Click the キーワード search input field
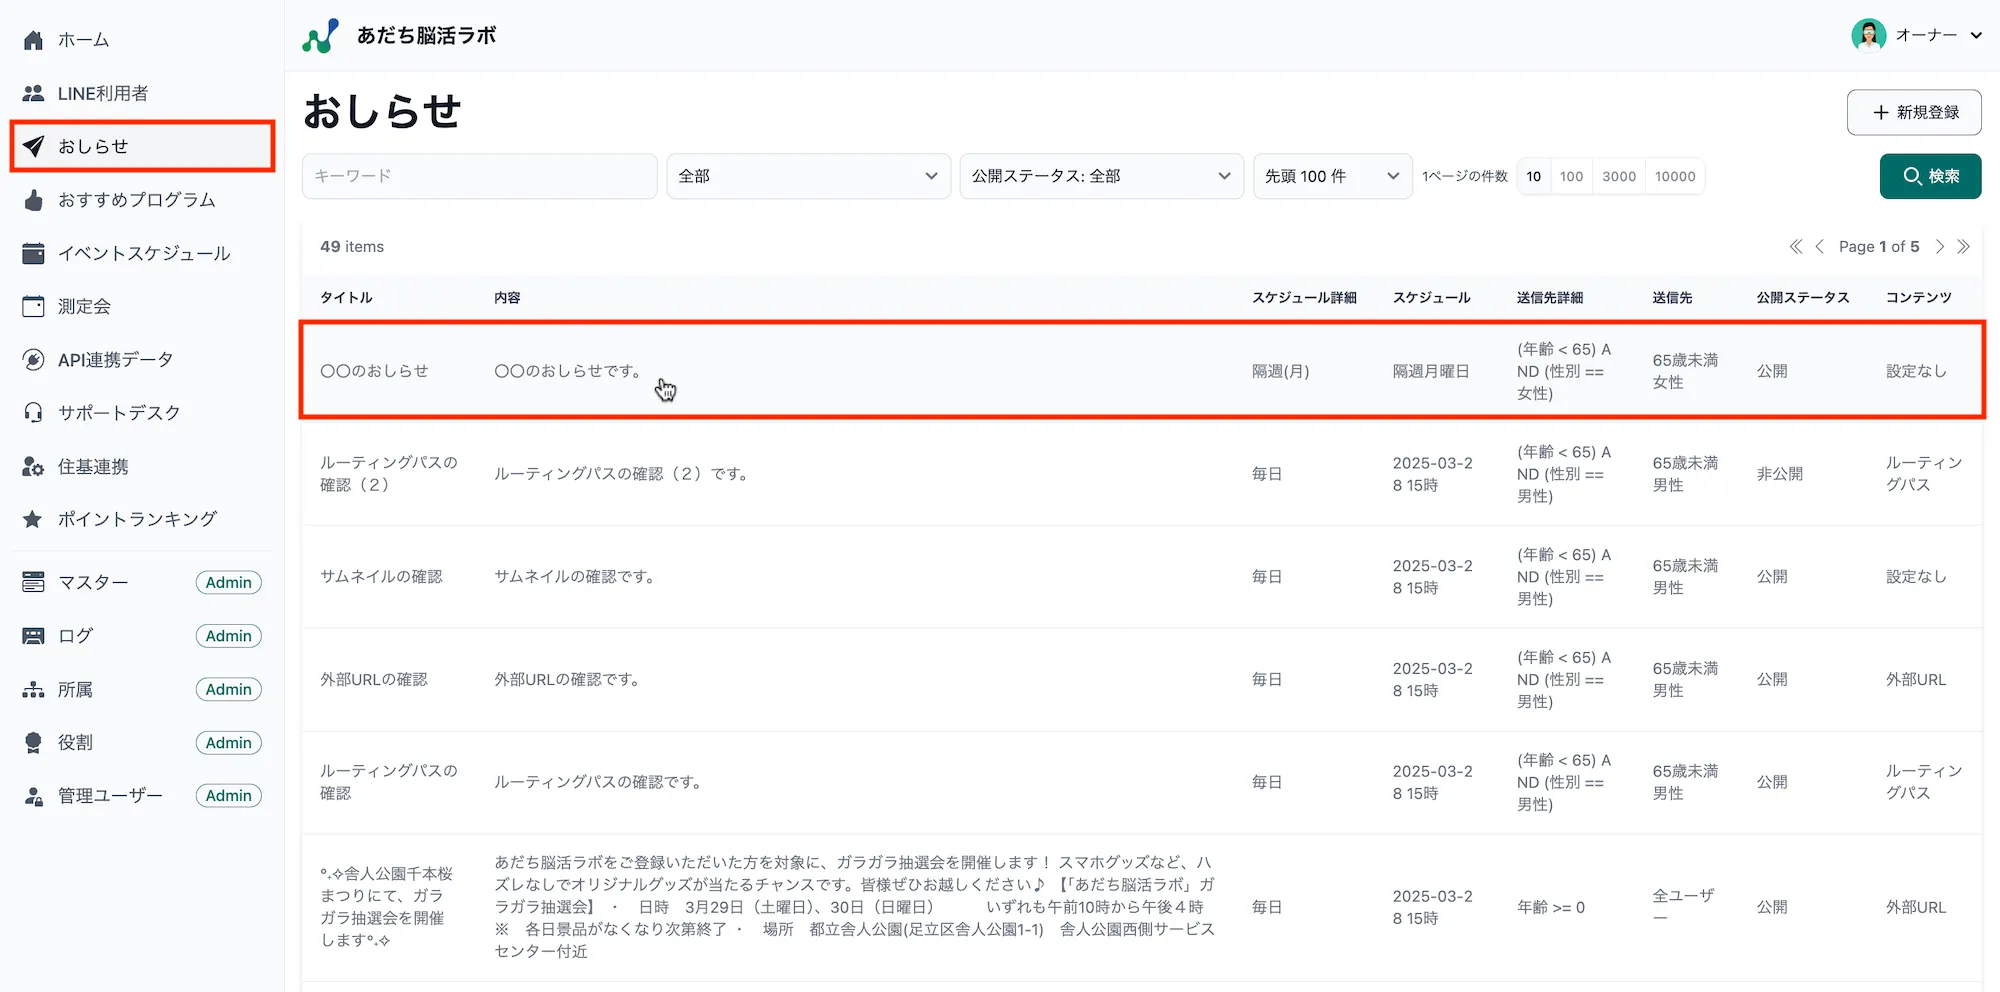Image resolution: width=2000 pixels, height=992 pixels. click(479, 176)
